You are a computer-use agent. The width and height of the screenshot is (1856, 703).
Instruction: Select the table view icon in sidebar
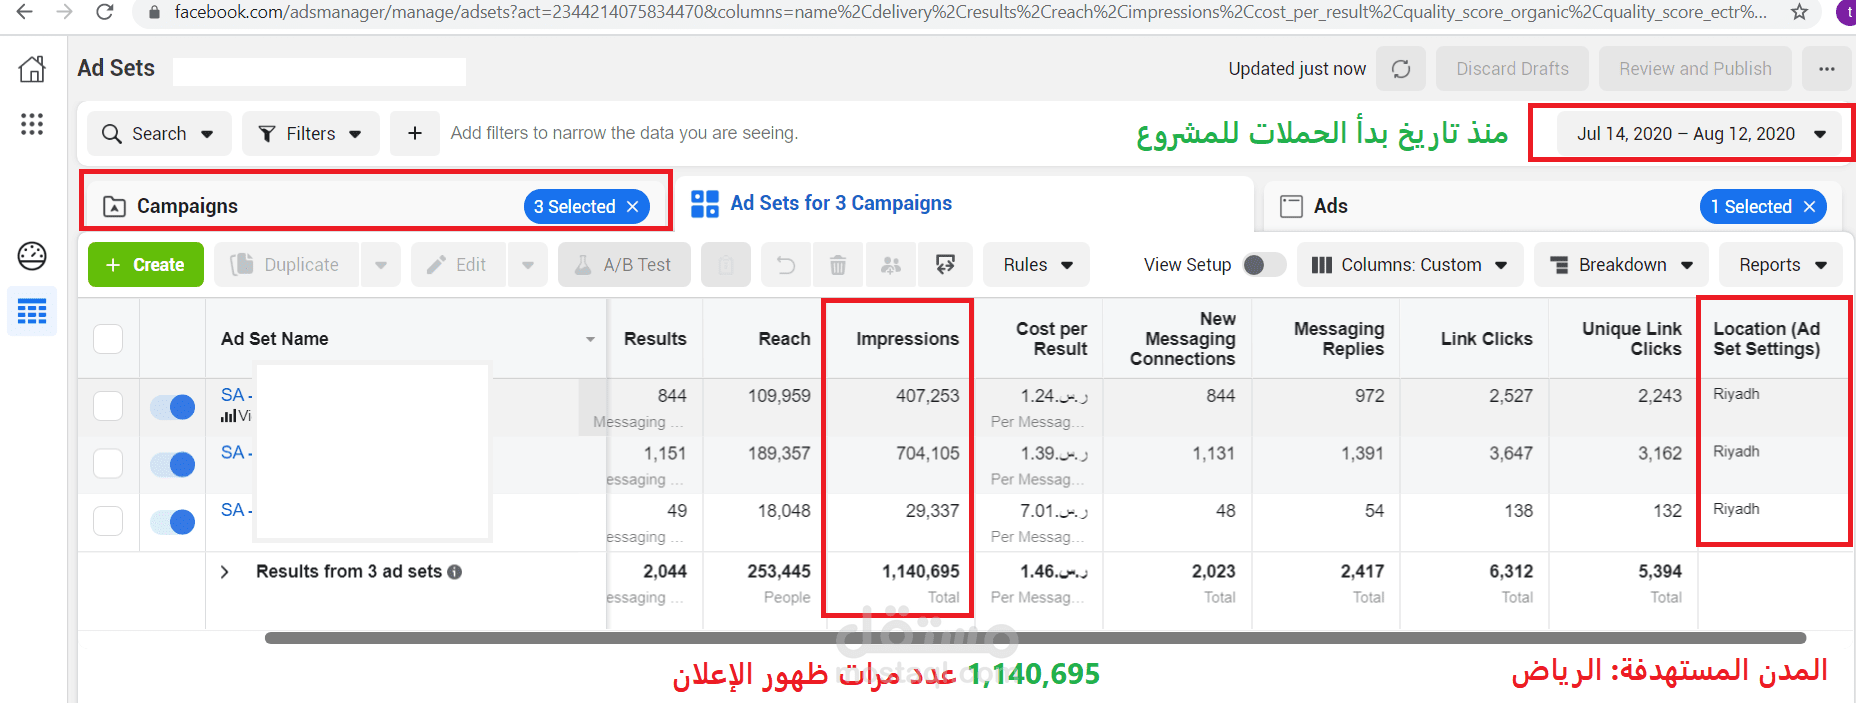coord(32,312)
